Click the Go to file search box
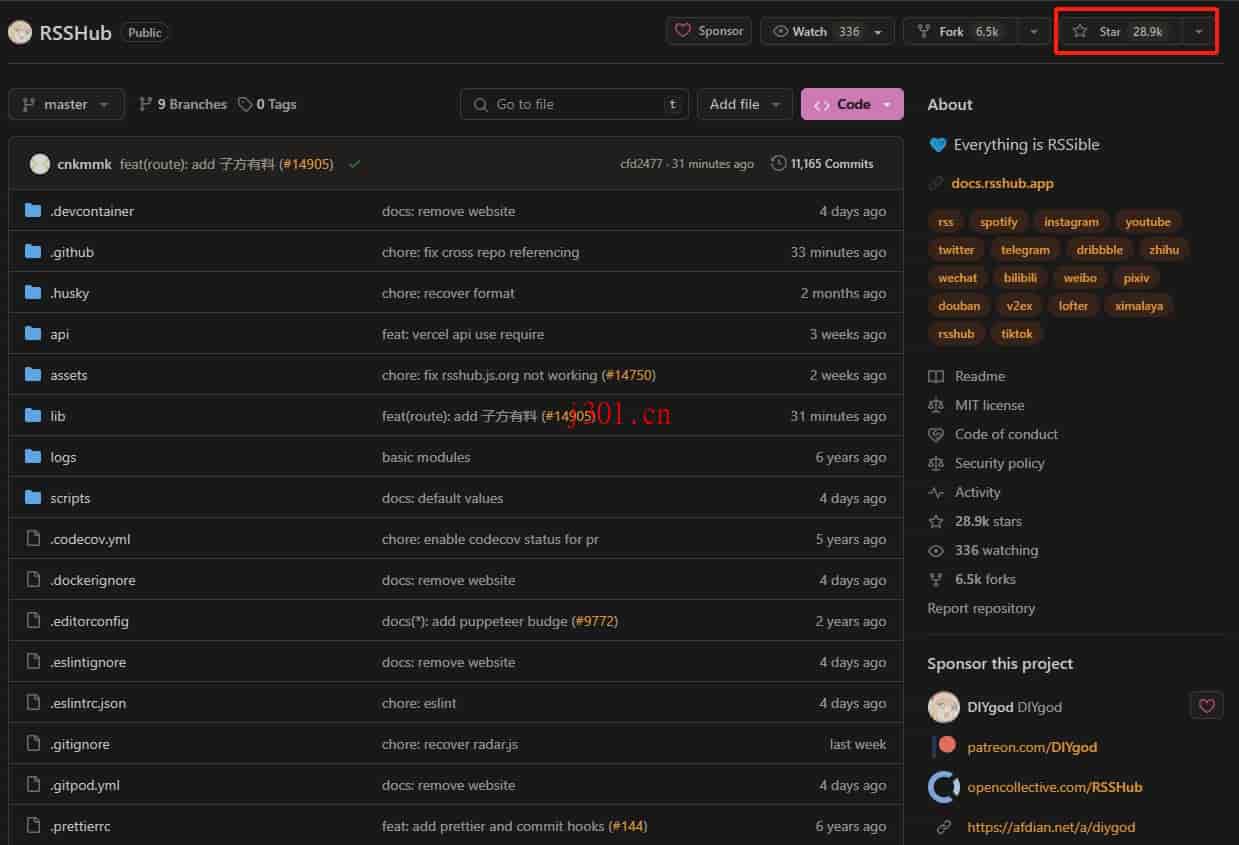The width and height of the screenshot is (1239, 845). (x=574, y=104)
